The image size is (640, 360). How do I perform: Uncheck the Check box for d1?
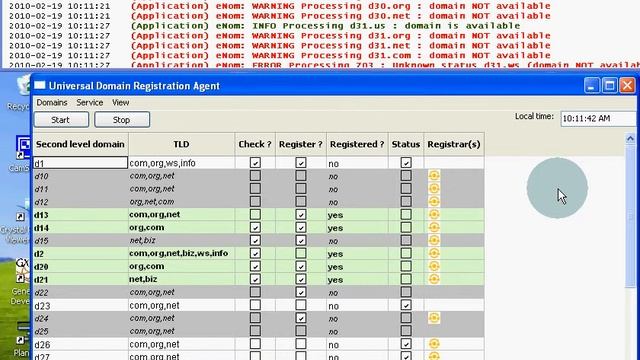[255, 163]
